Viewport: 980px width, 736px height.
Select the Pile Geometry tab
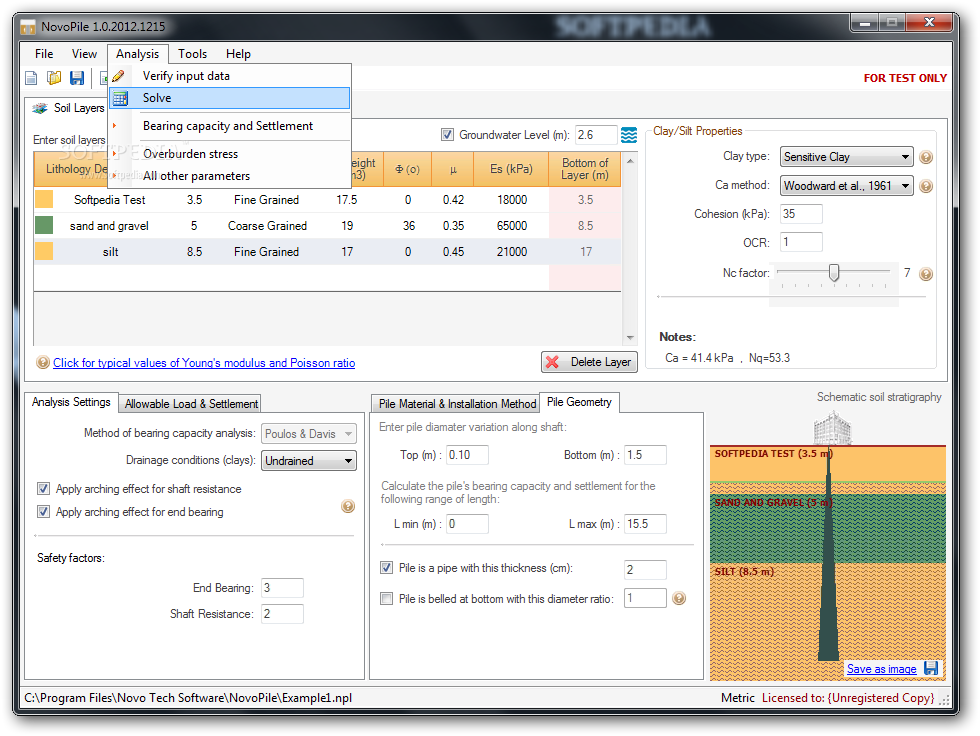[x=579, y=402]
